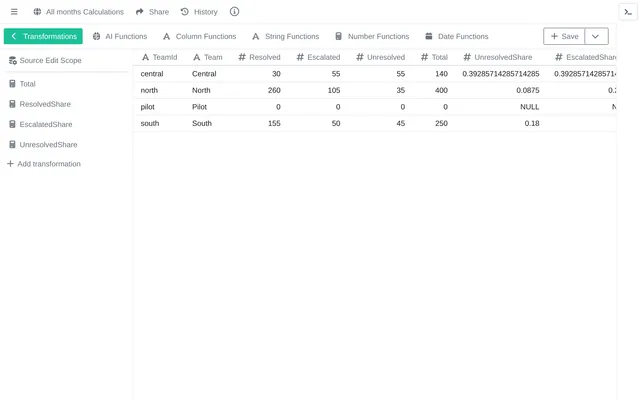Click the Resolved value 155
The image size is (640, 400).
[274, 123]
